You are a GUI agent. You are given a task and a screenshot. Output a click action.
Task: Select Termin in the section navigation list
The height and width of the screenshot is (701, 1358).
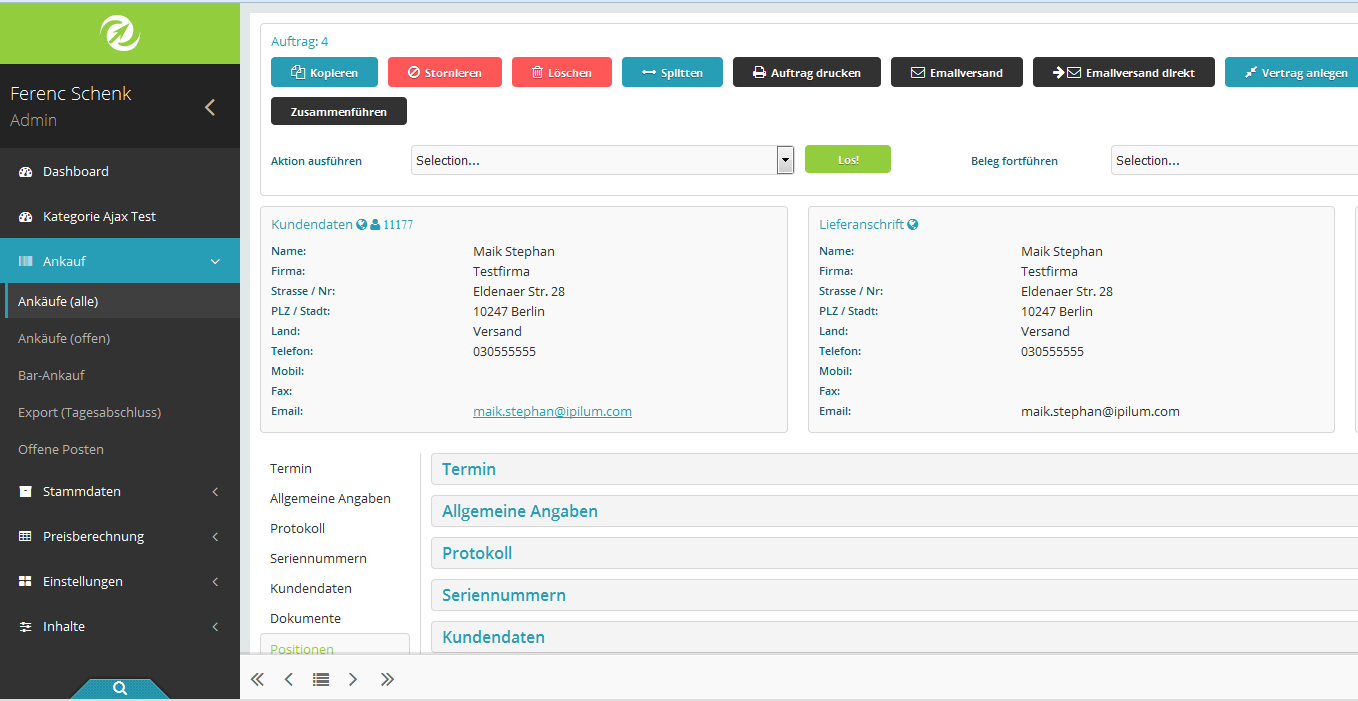291,468
